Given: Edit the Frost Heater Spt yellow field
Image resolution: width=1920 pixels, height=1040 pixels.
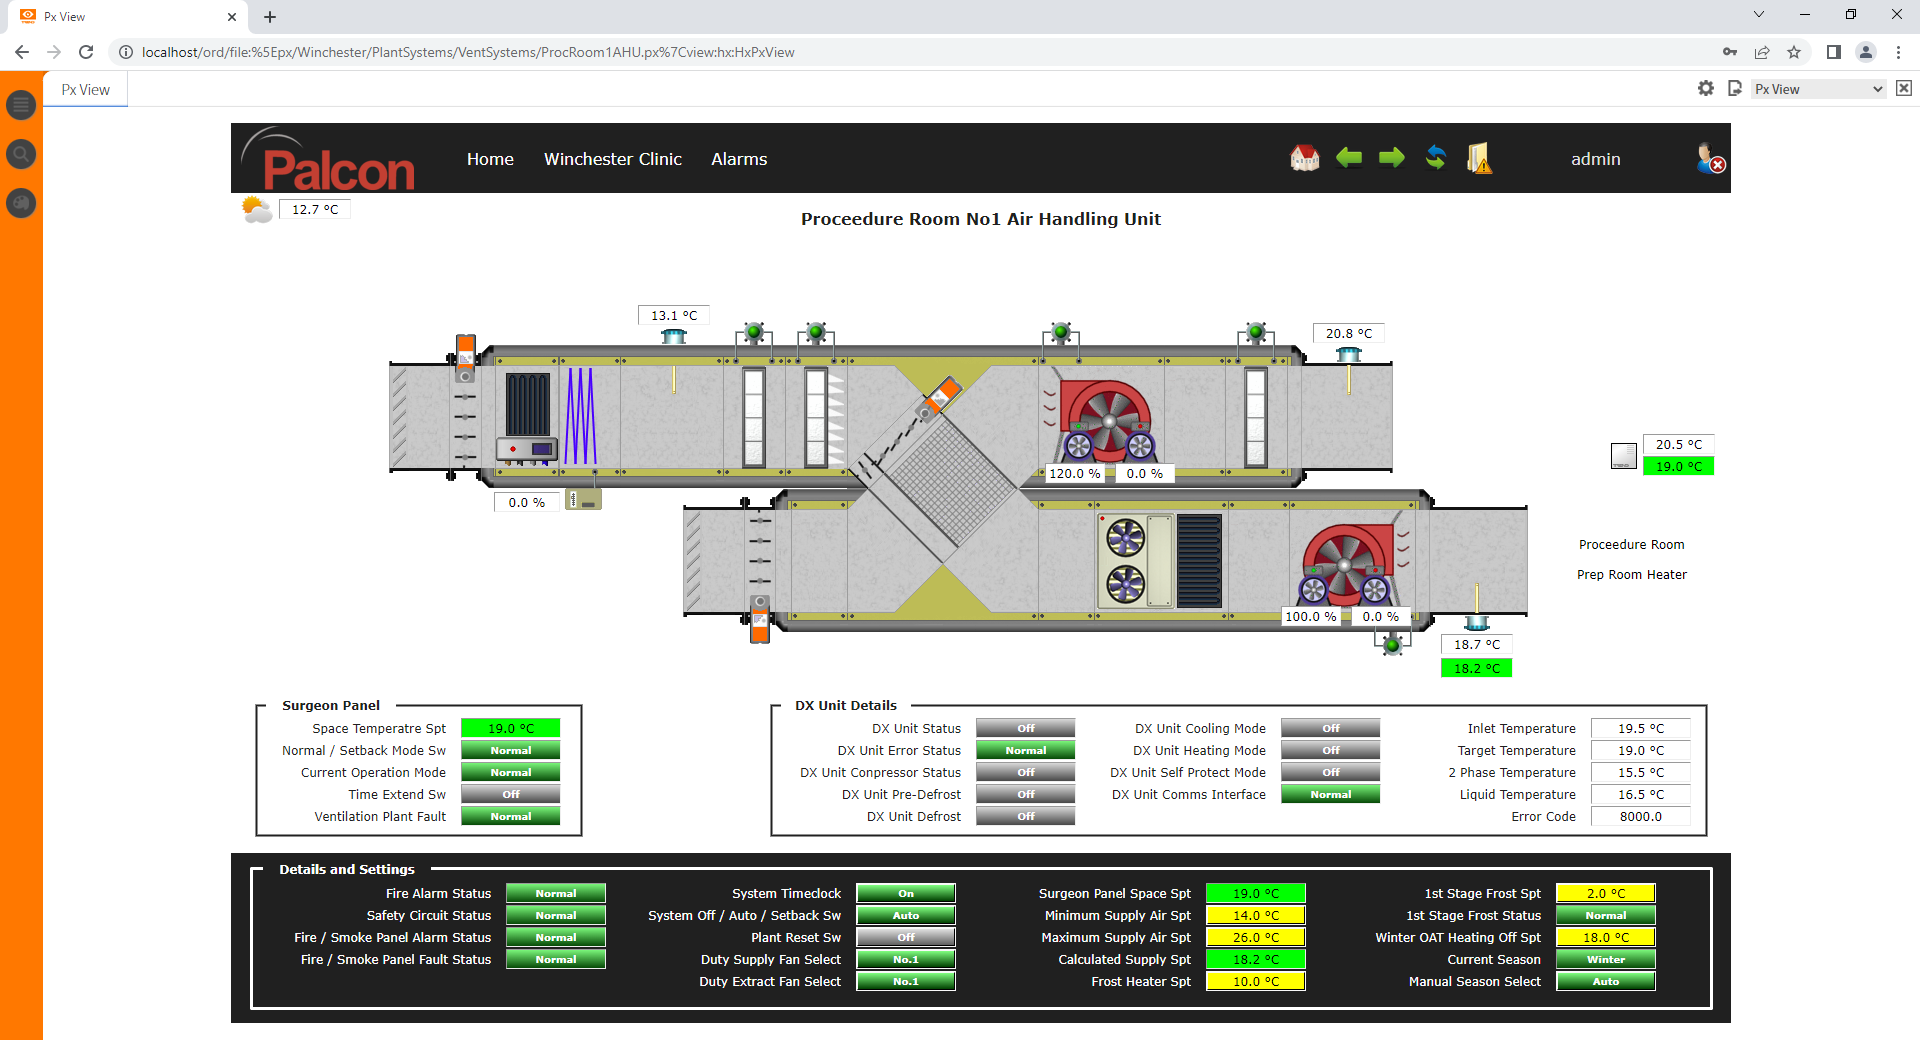Looking at the screenshot, I should point(1255,982).
